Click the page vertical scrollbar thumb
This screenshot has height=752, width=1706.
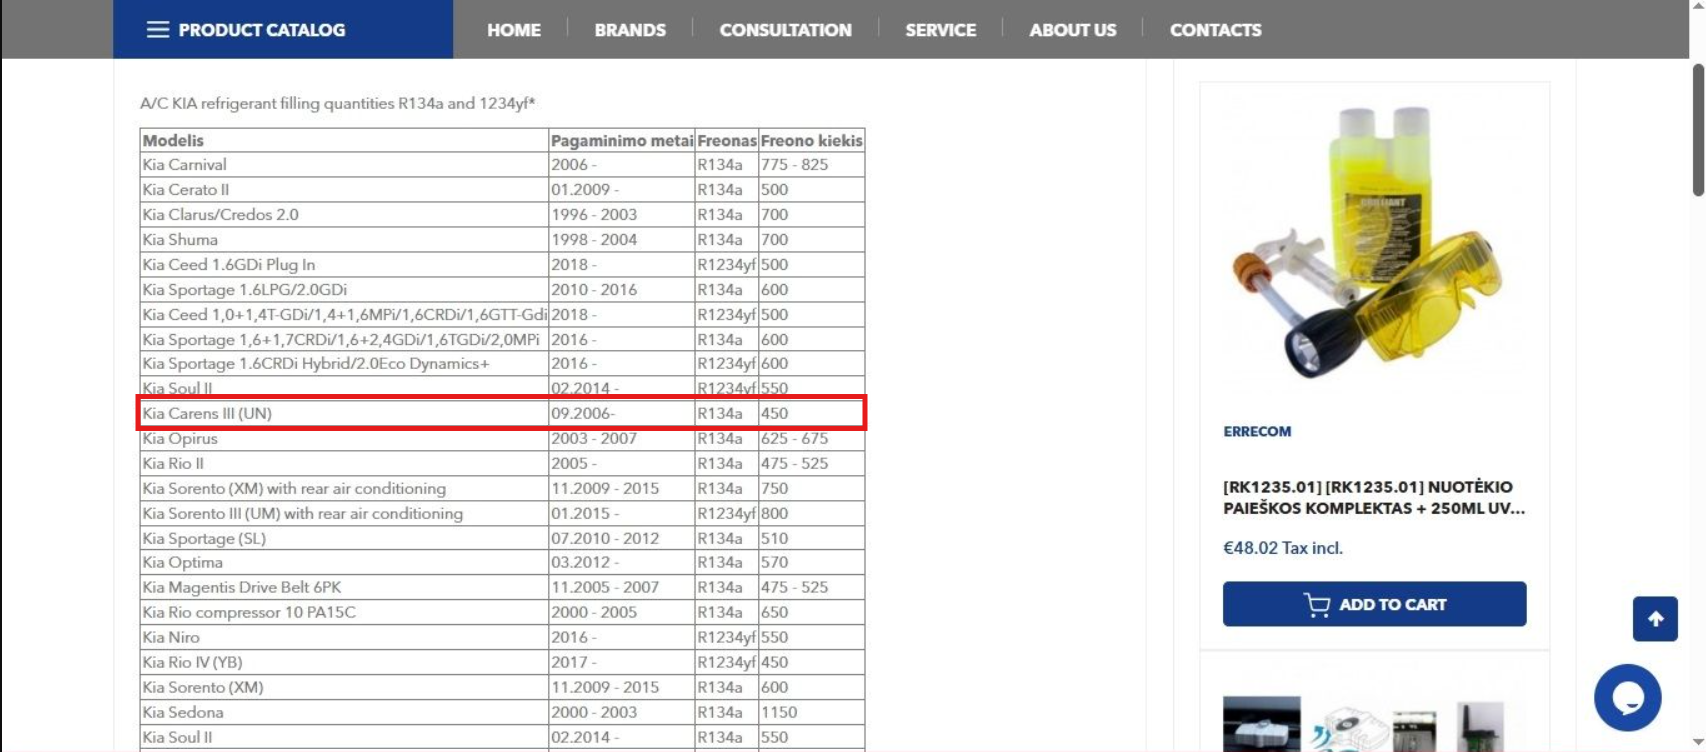1697,130
